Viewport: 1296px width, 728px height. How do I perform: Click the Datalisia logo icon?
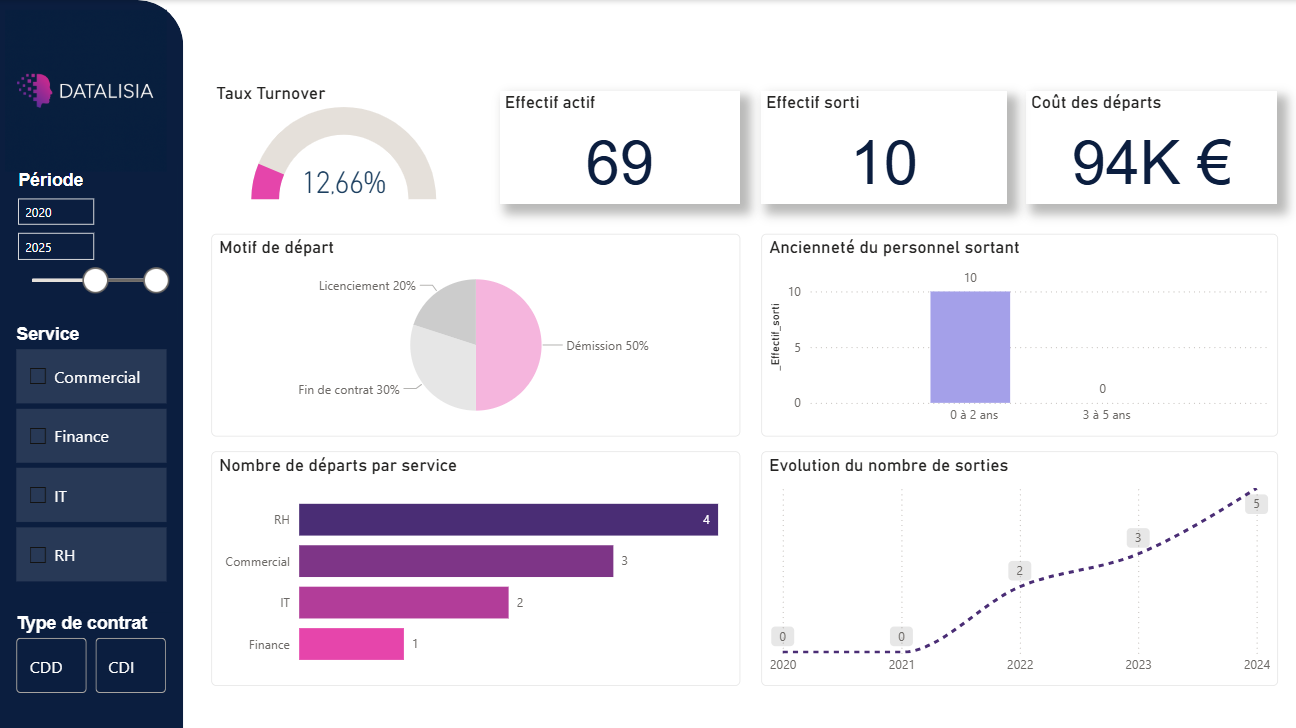pos(35,90)
